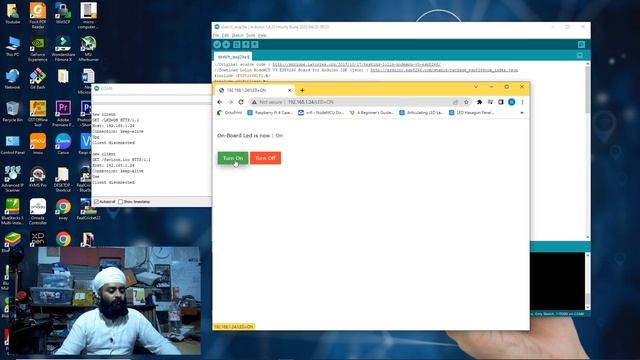This screenshot has width=640, height=360.
Task: Open Arduino Help menu
Action: [262, 36]
